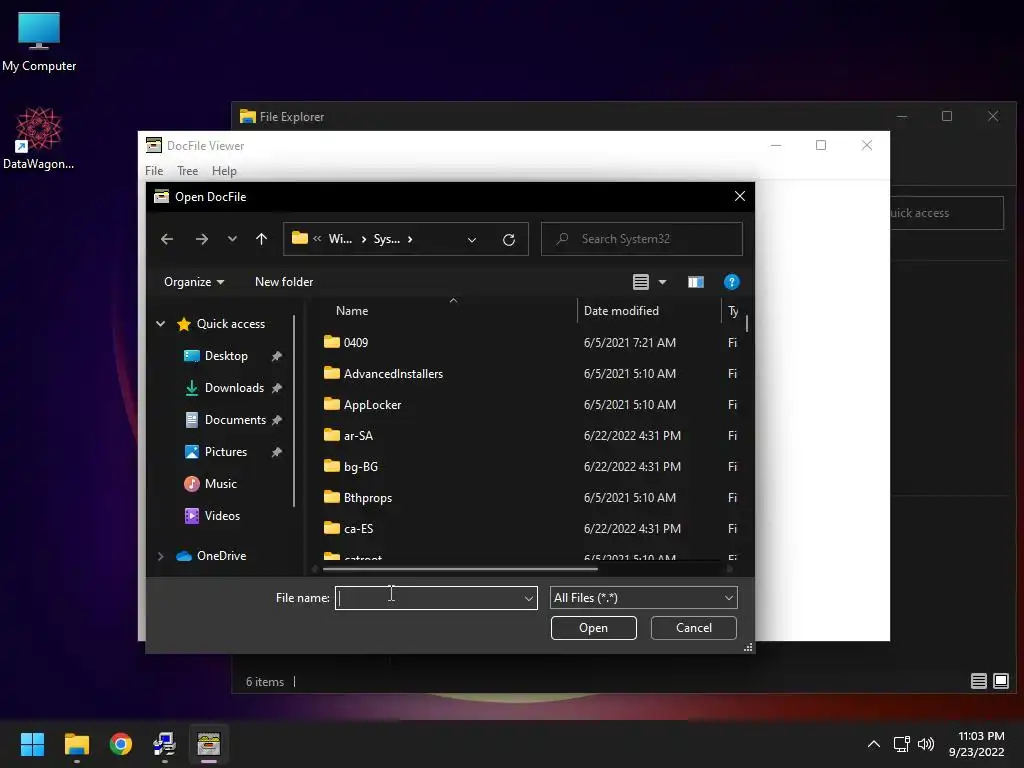Select Desktop in navigation pane

click(226, 356)
